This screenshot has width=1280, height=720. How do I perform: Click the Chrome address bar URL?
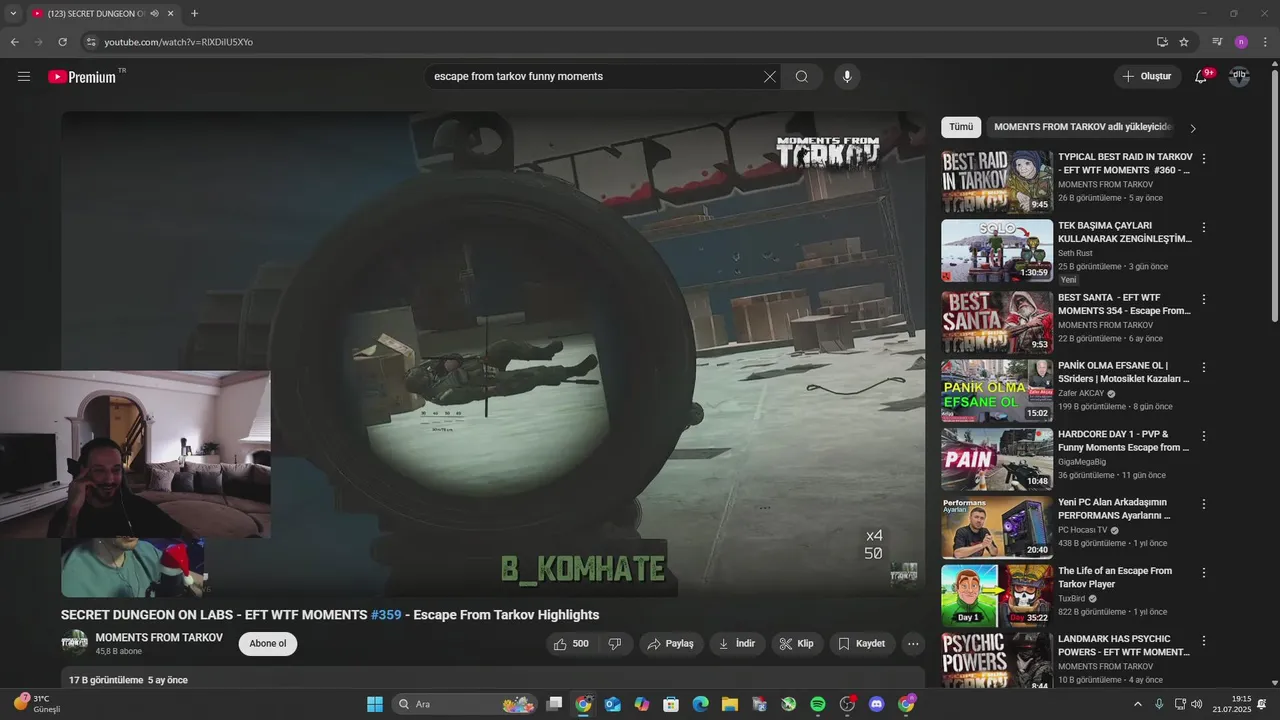tap(178, 42)
